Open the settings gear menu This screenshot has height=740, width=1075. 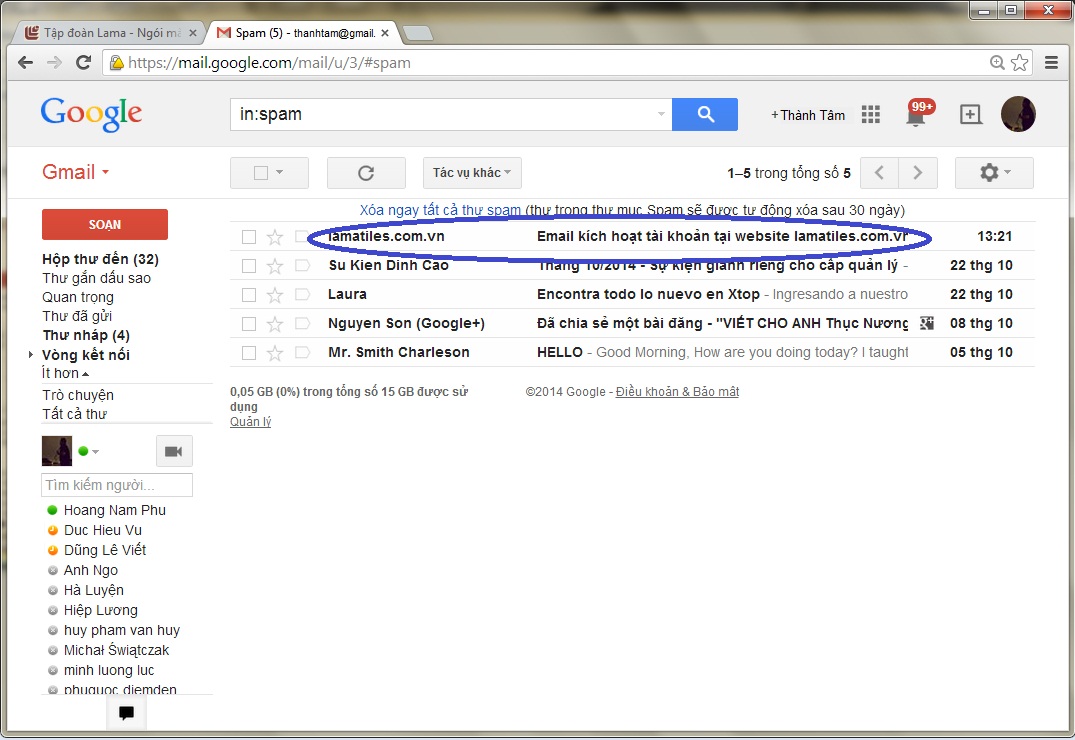[x=994, y=173]
